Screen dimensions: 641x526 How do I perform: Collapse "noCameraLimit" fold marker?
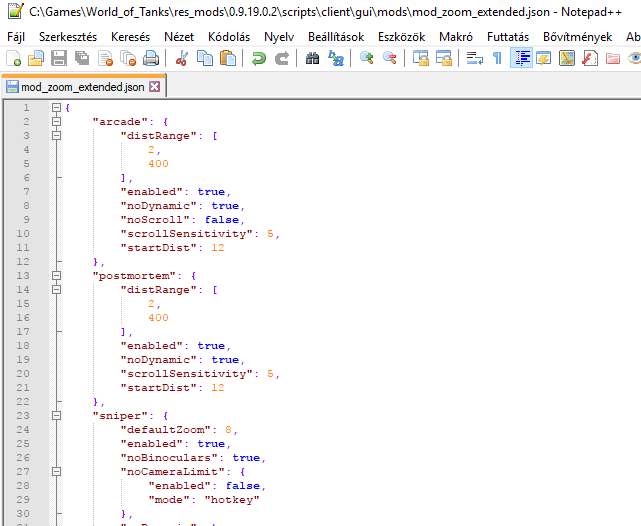[56, 472]
